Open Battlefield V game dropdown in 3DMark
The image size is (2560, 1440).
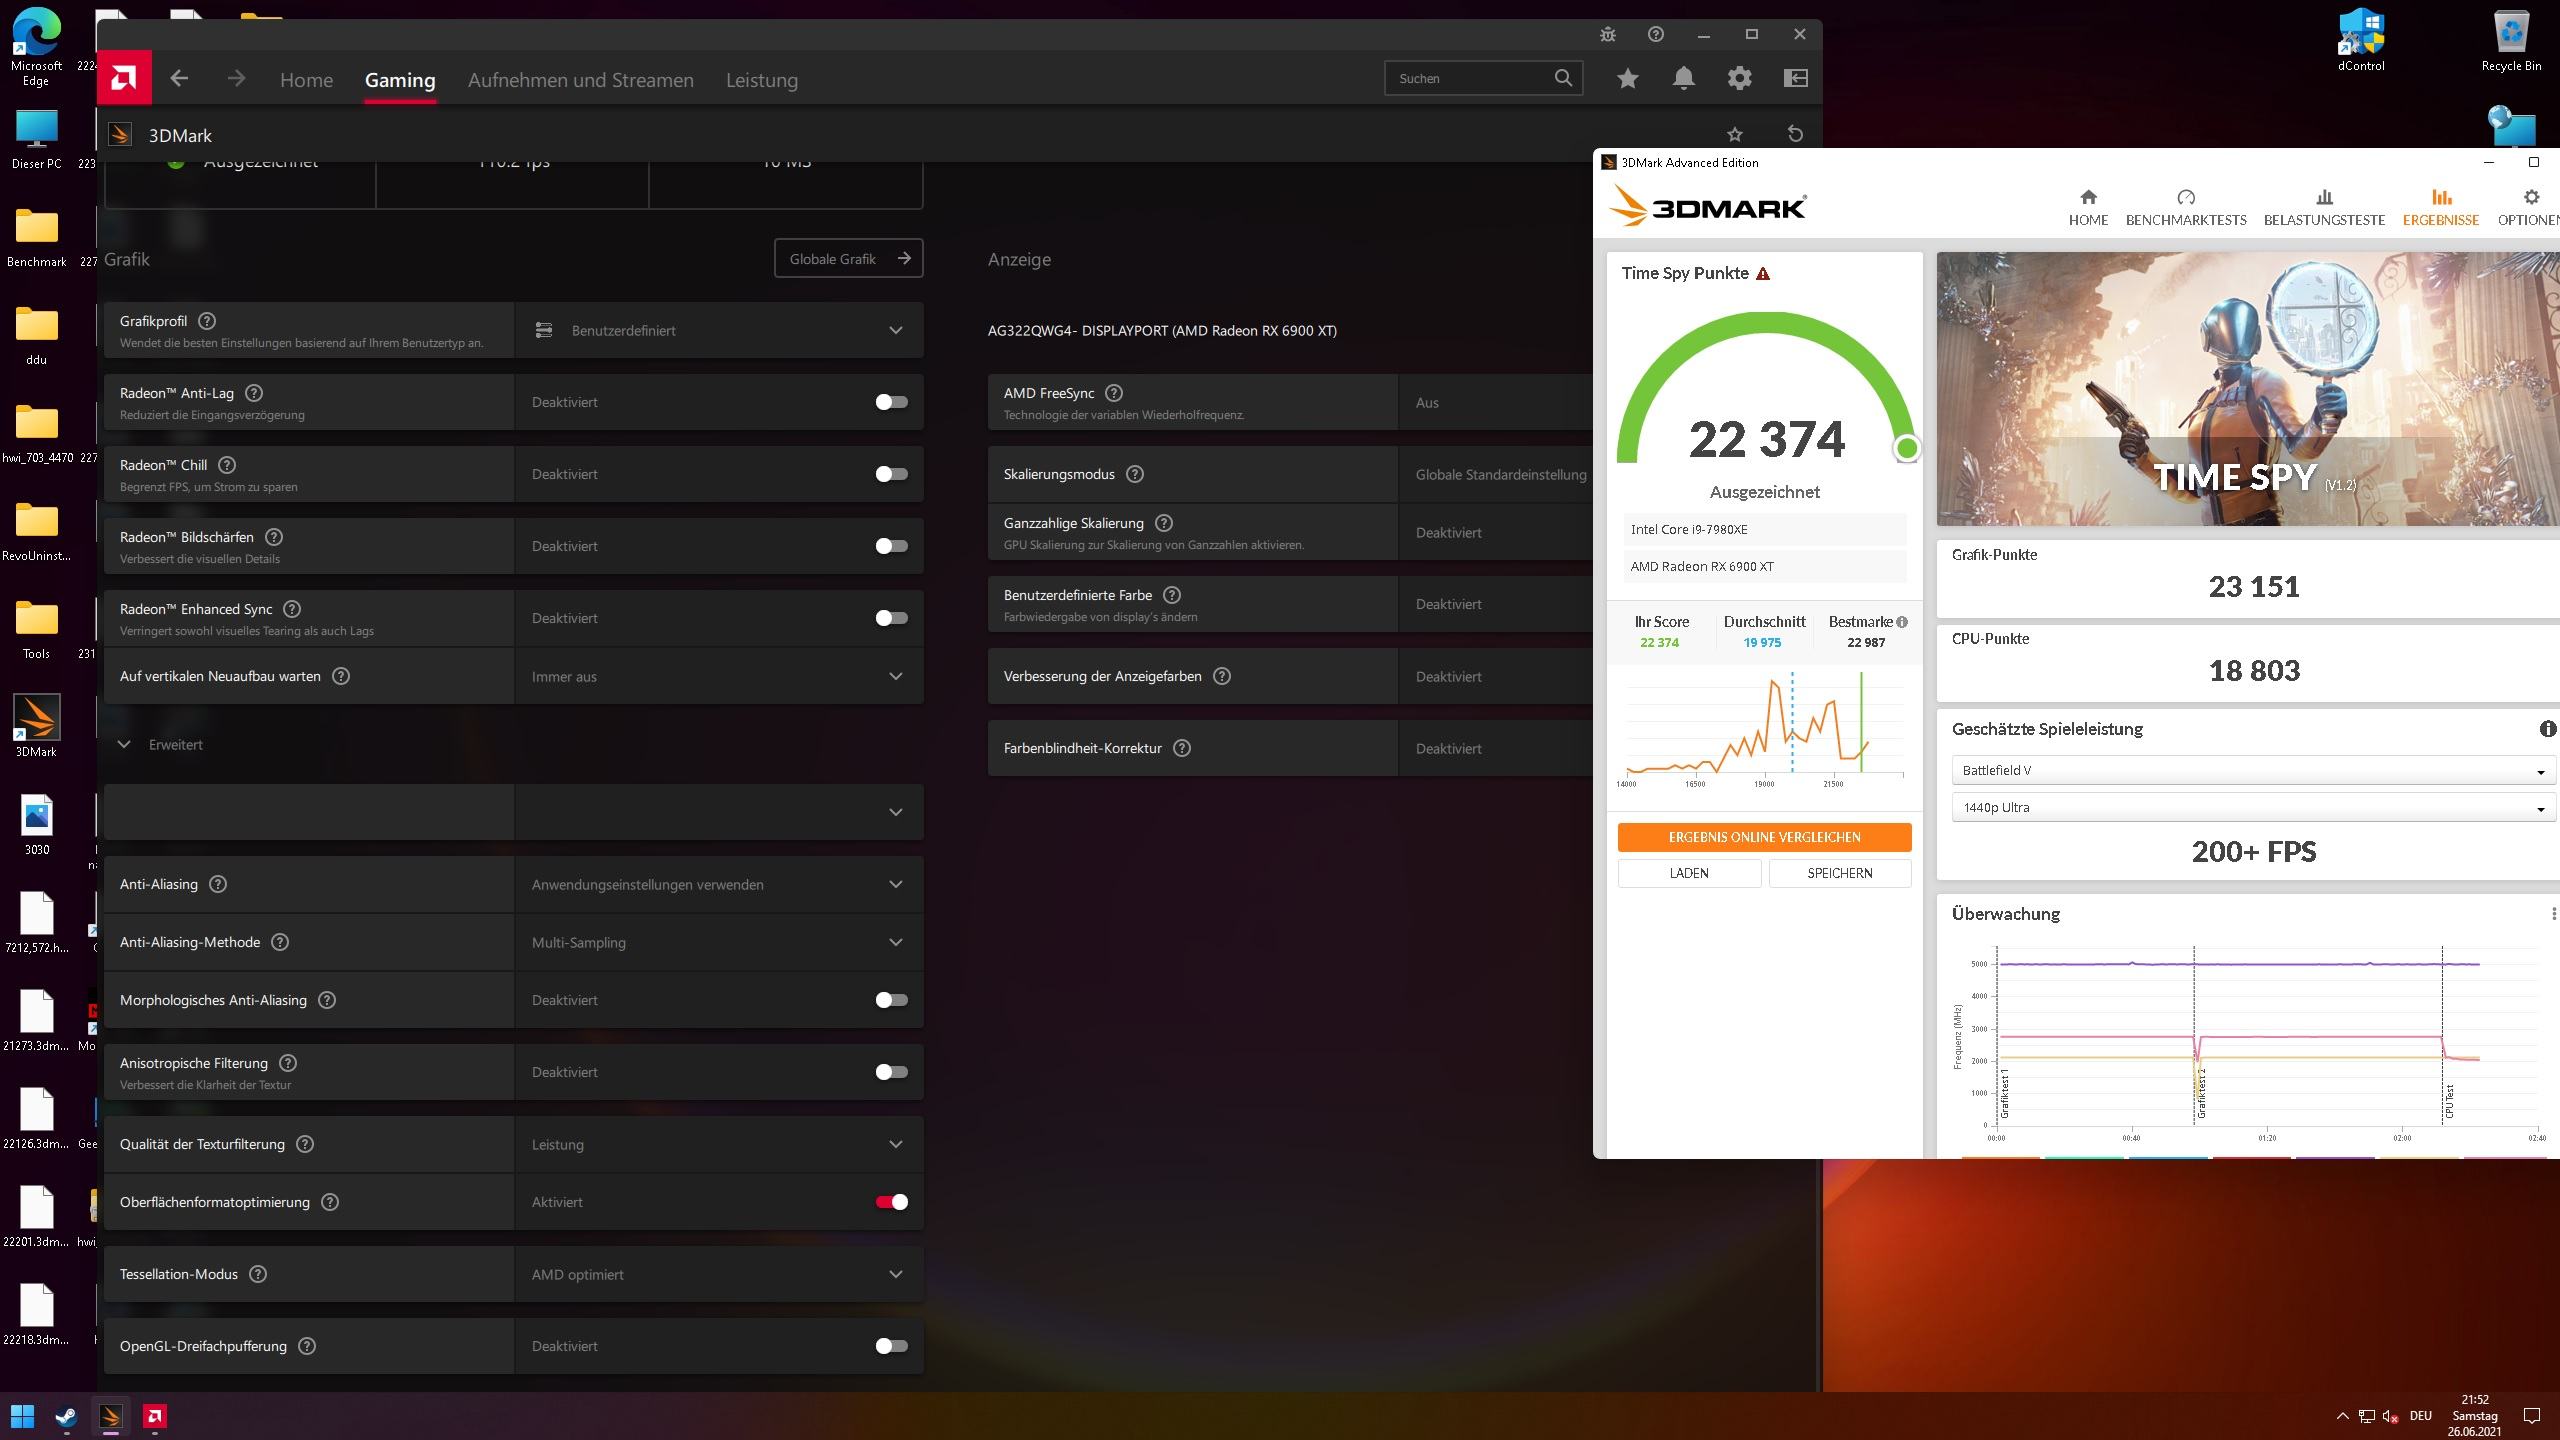(x=2253, y=770)
